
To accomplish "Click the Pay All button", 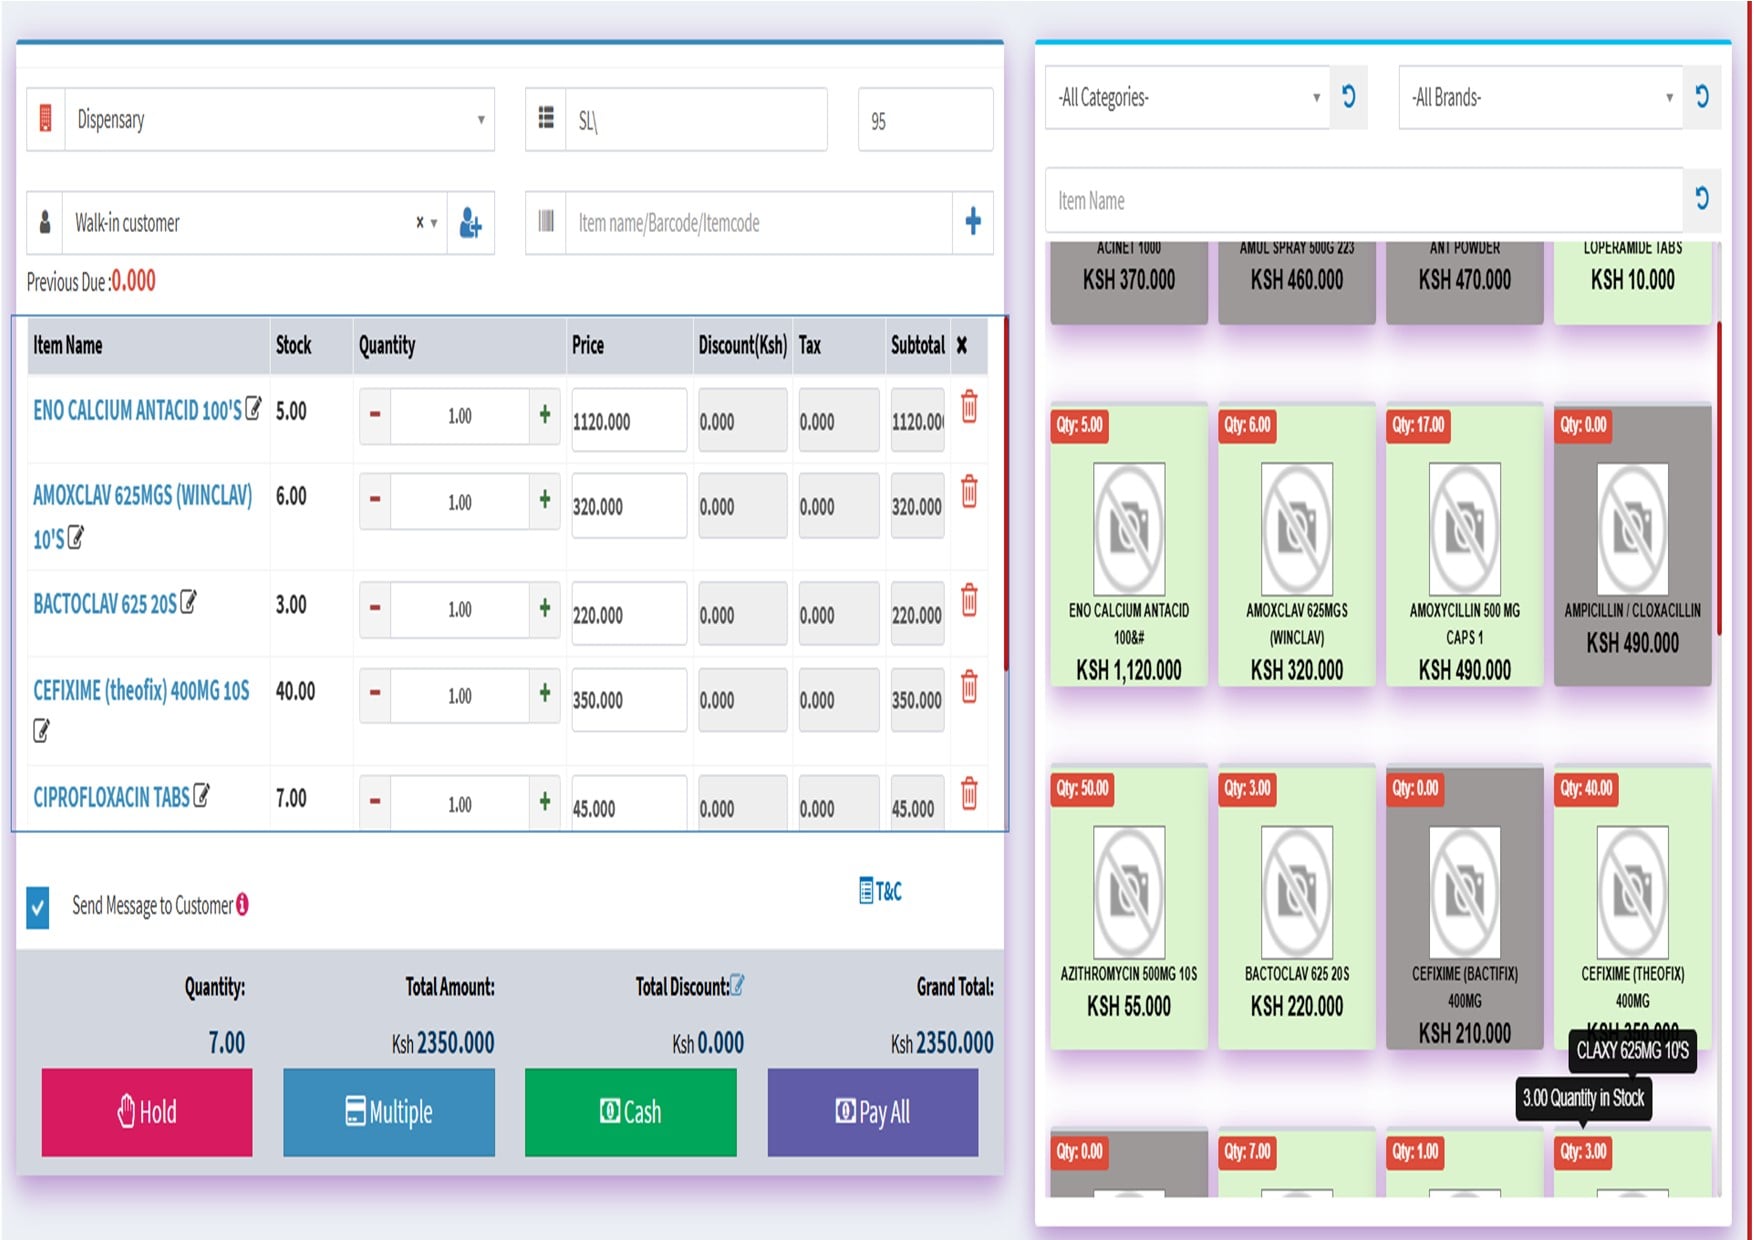I will pyautogui.click(x=873, y=1112).
